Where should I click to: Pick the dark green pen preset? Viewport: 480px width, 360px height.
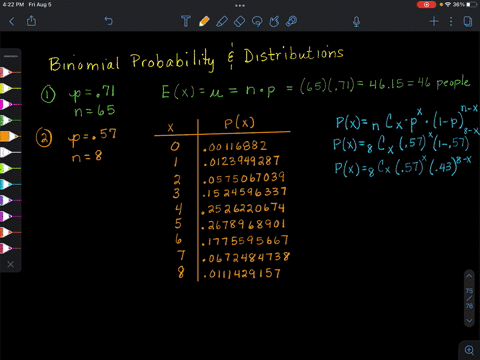[10, 120]
